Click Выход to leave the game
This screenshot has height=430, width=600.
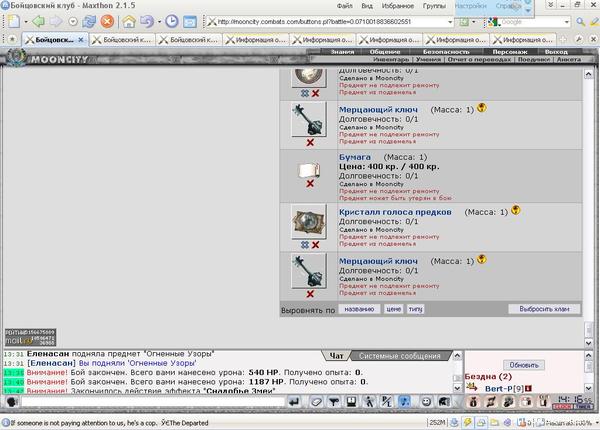(x=556, y=52)
